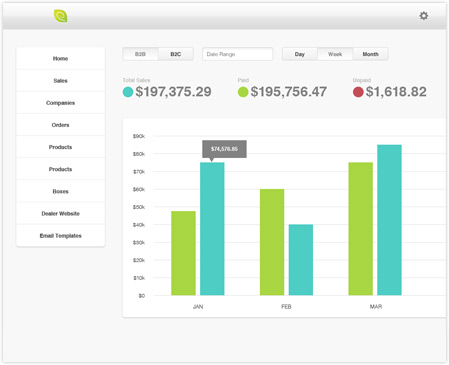Click the teal JAN bar
Image resolution: width=449 pixels, height=365 pixels.
click(x=212, y=229)
